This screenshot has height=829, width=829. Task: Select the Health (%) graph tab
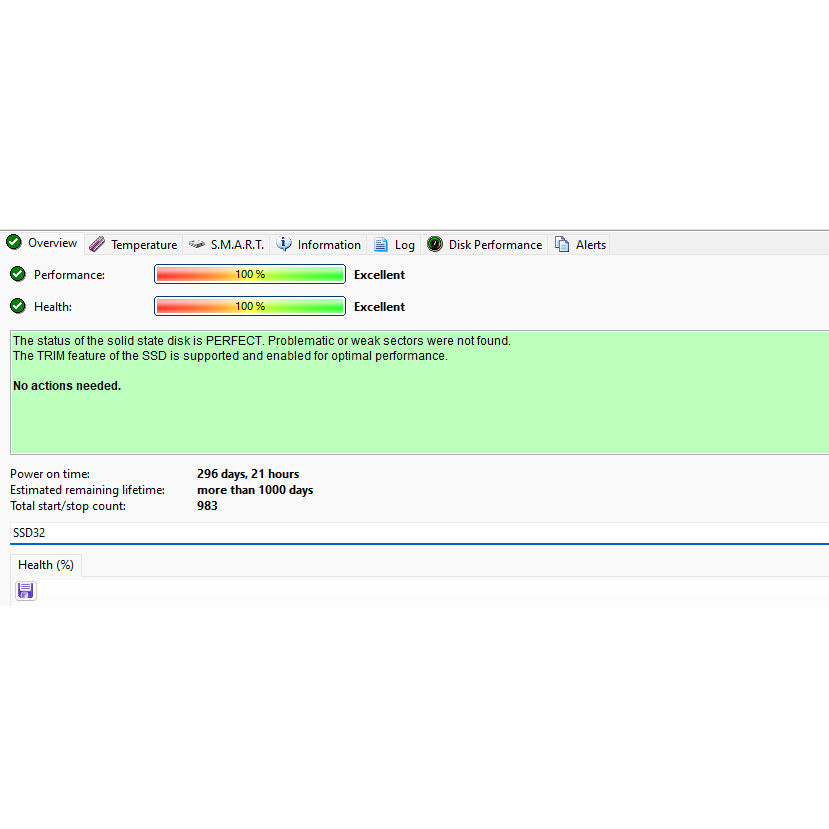coord(46,565)
